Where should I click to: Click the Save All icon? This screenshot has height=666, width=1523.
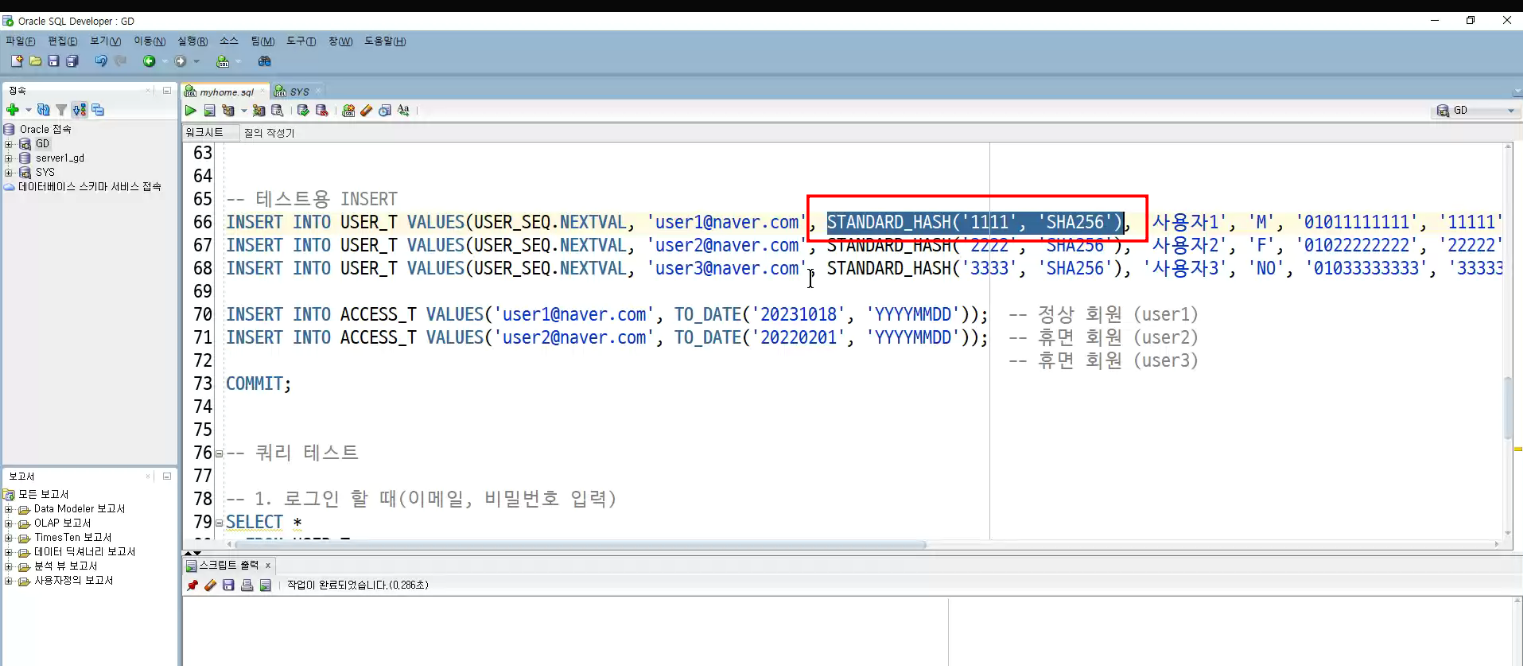[72, 61]
